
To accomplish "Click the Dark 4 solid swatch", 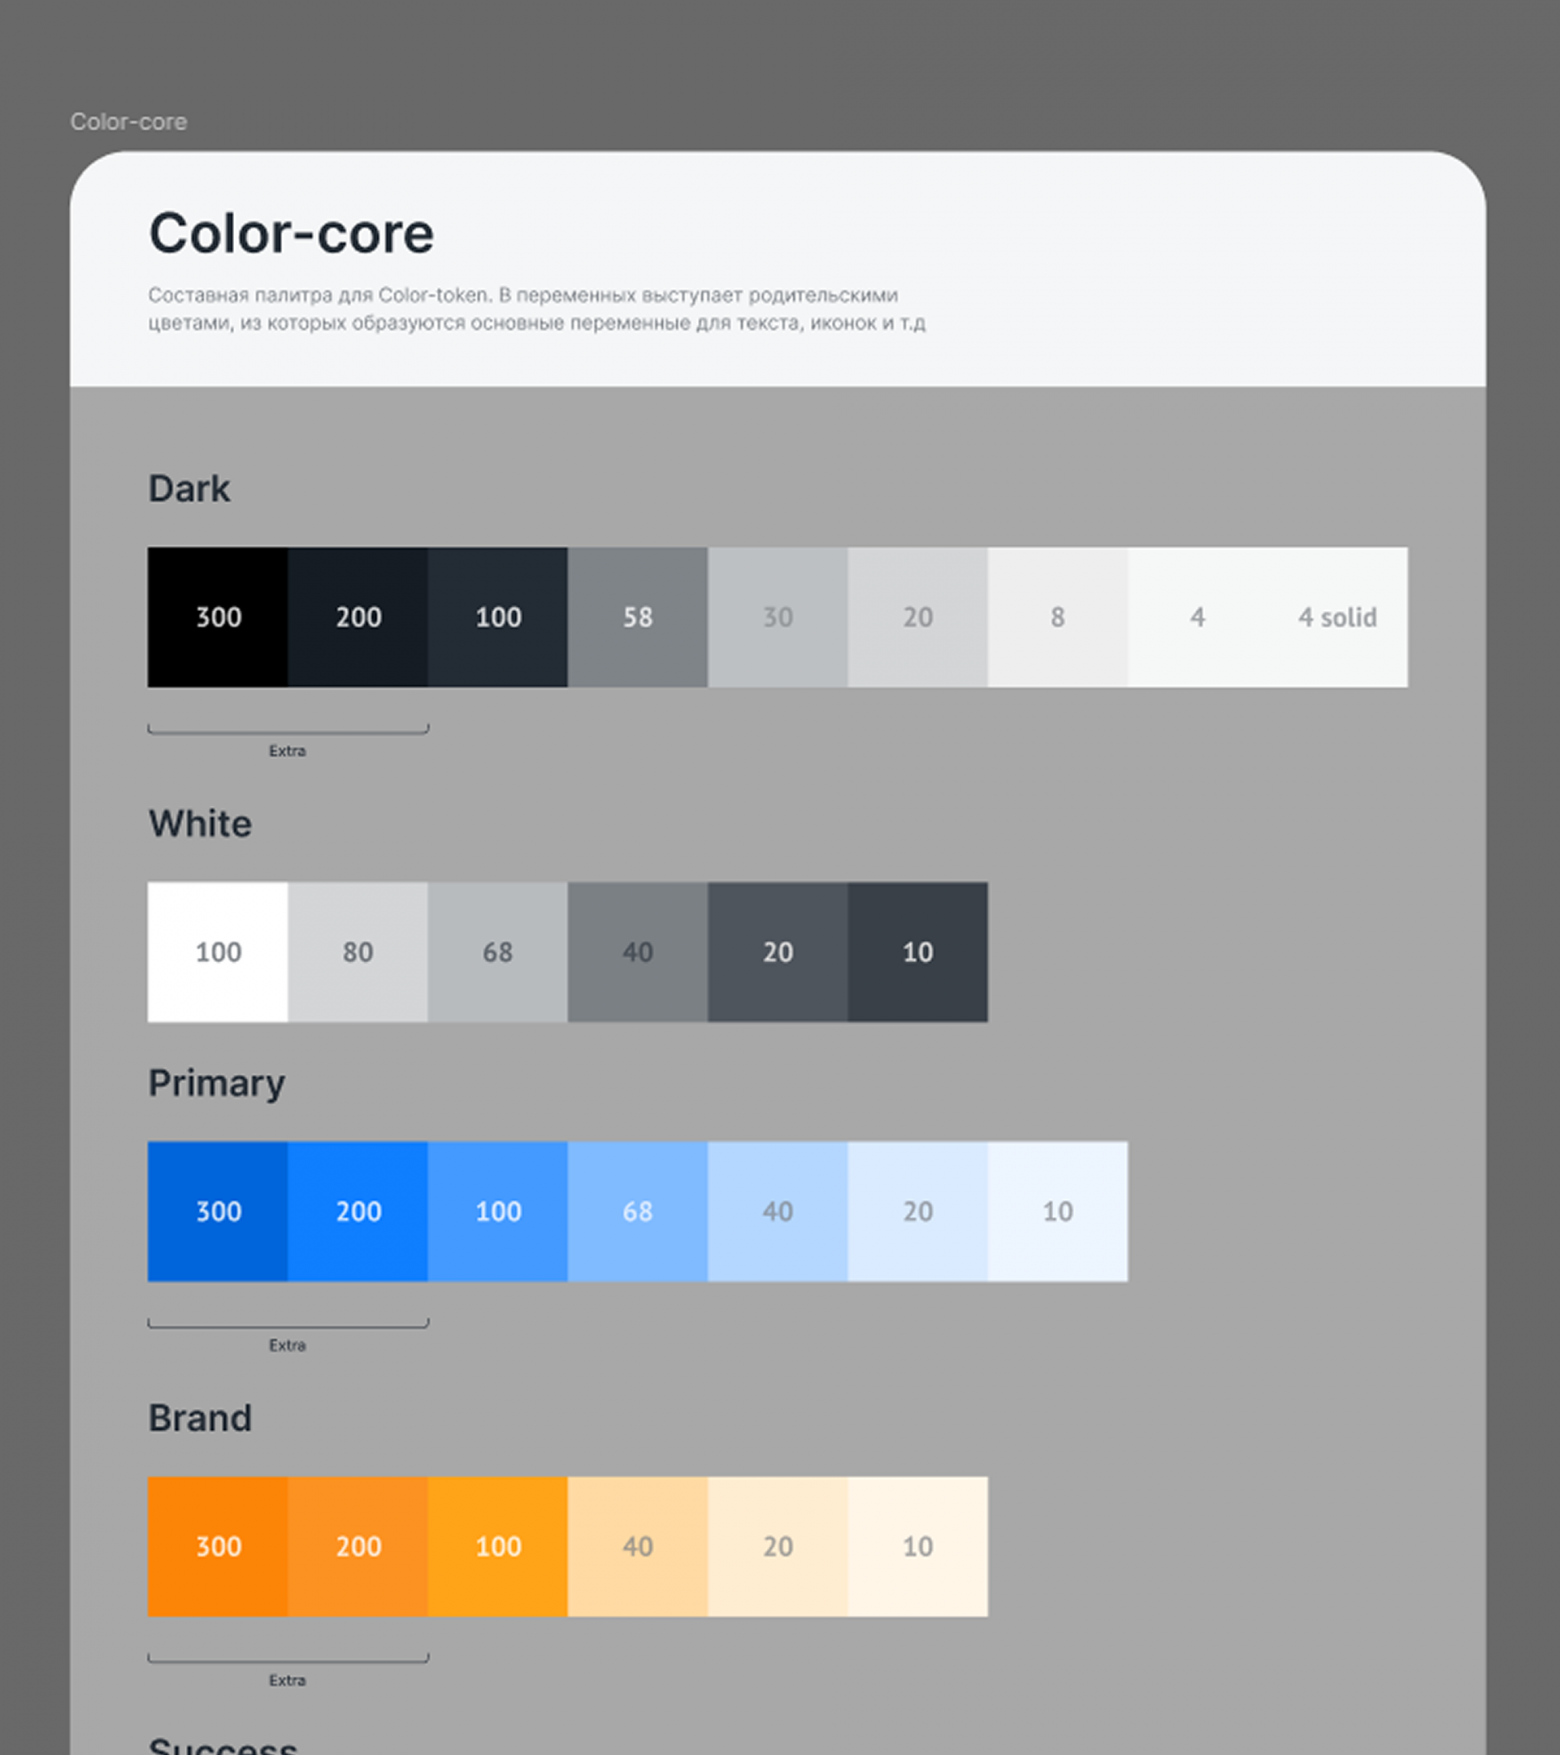I will pyautogui.click(x=1337, y=617).
